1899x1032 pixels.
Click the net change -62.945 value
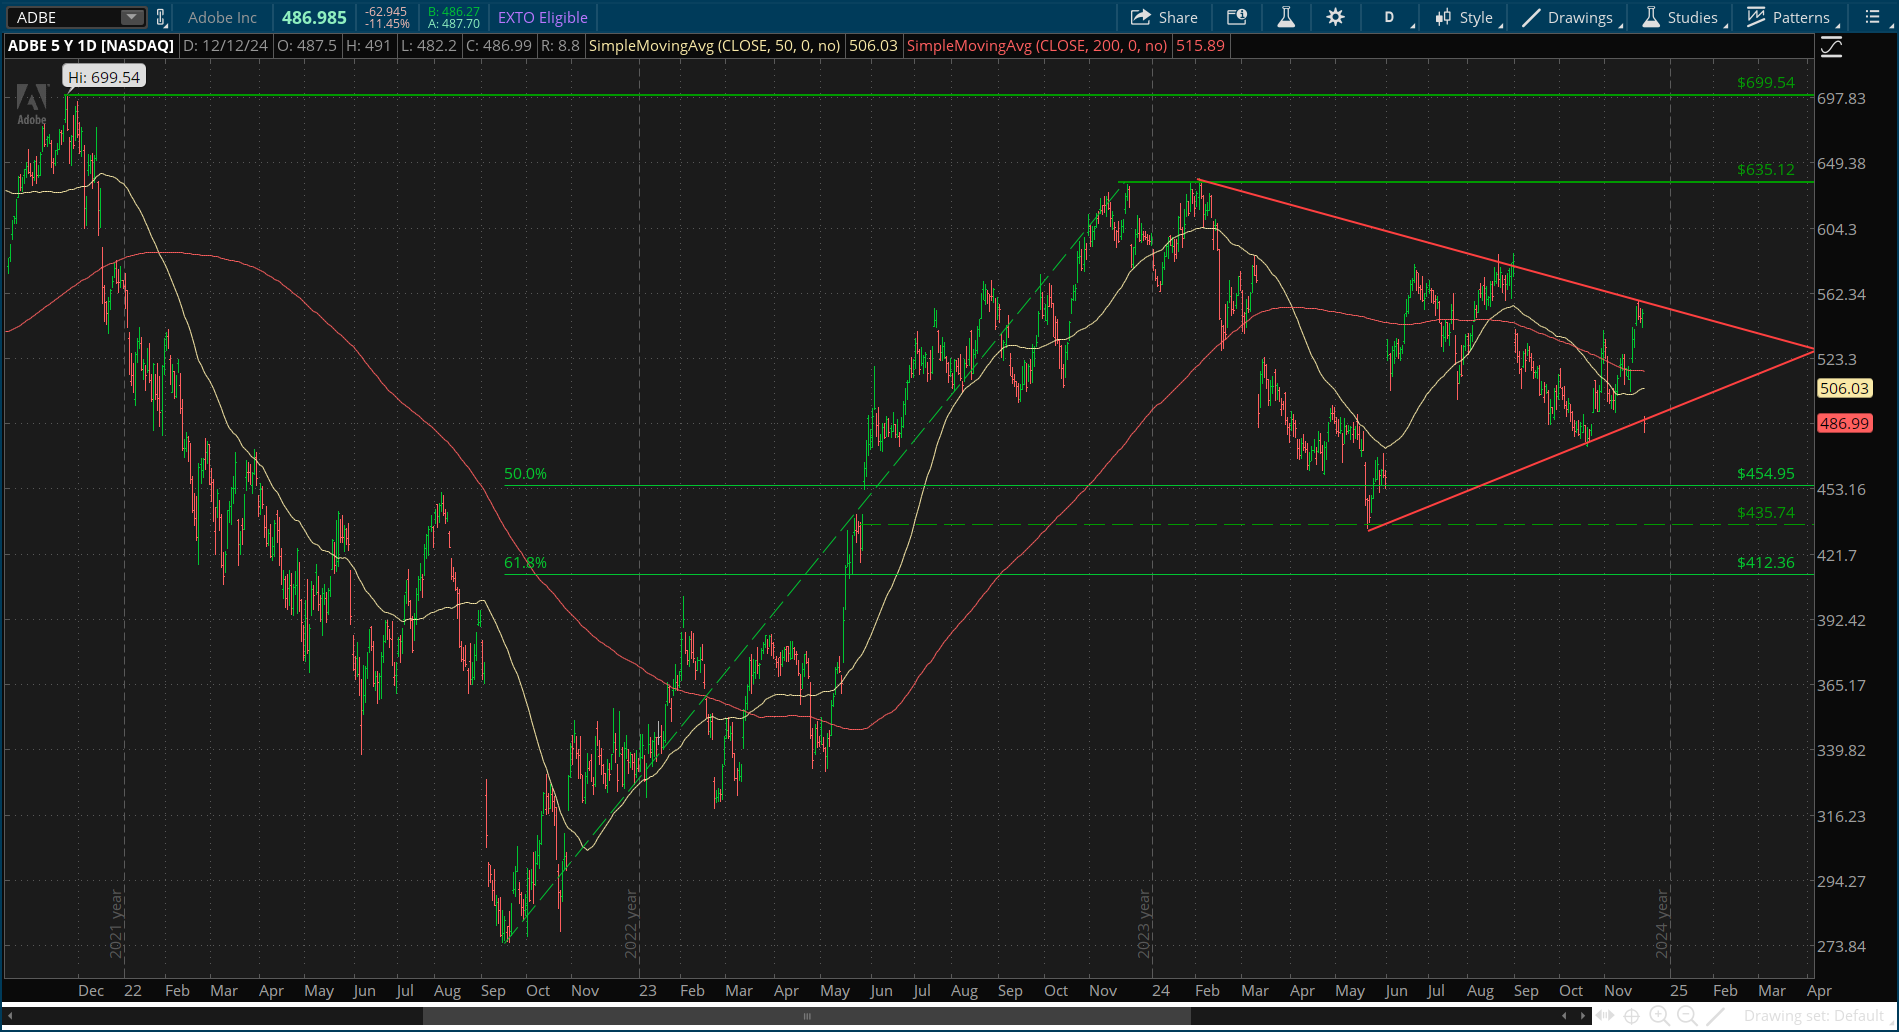coord(386,12)
